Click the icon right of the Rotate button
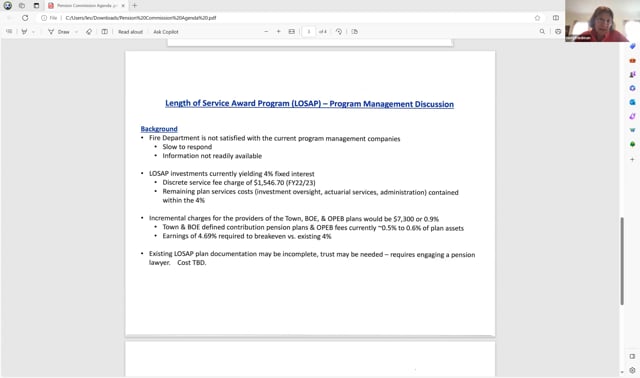This screenshot has width=640, height=378. click(x=354, y=31)
